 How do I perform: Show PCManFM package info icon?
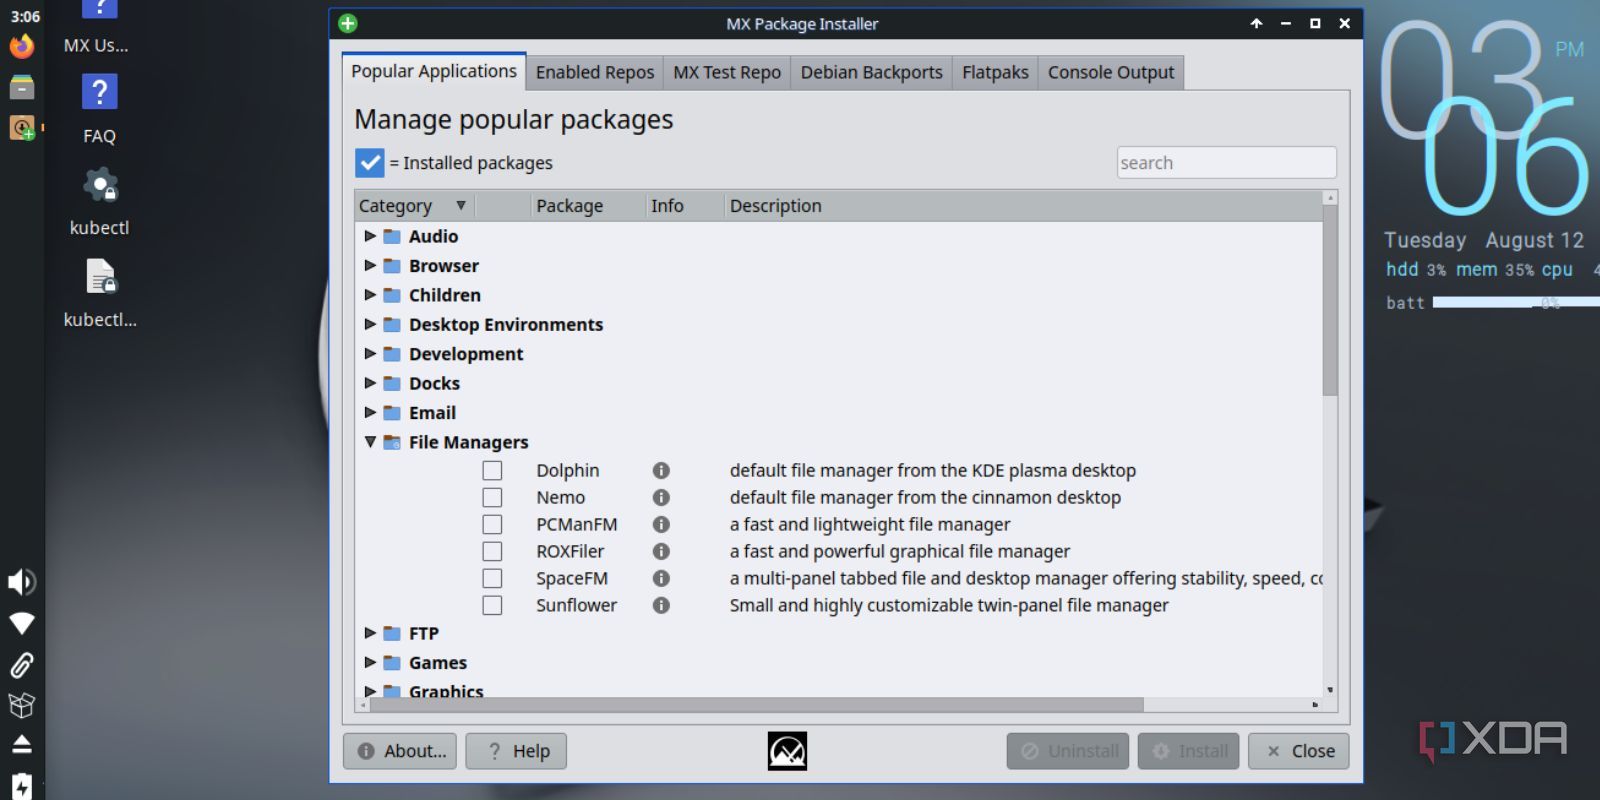[661, 524]
